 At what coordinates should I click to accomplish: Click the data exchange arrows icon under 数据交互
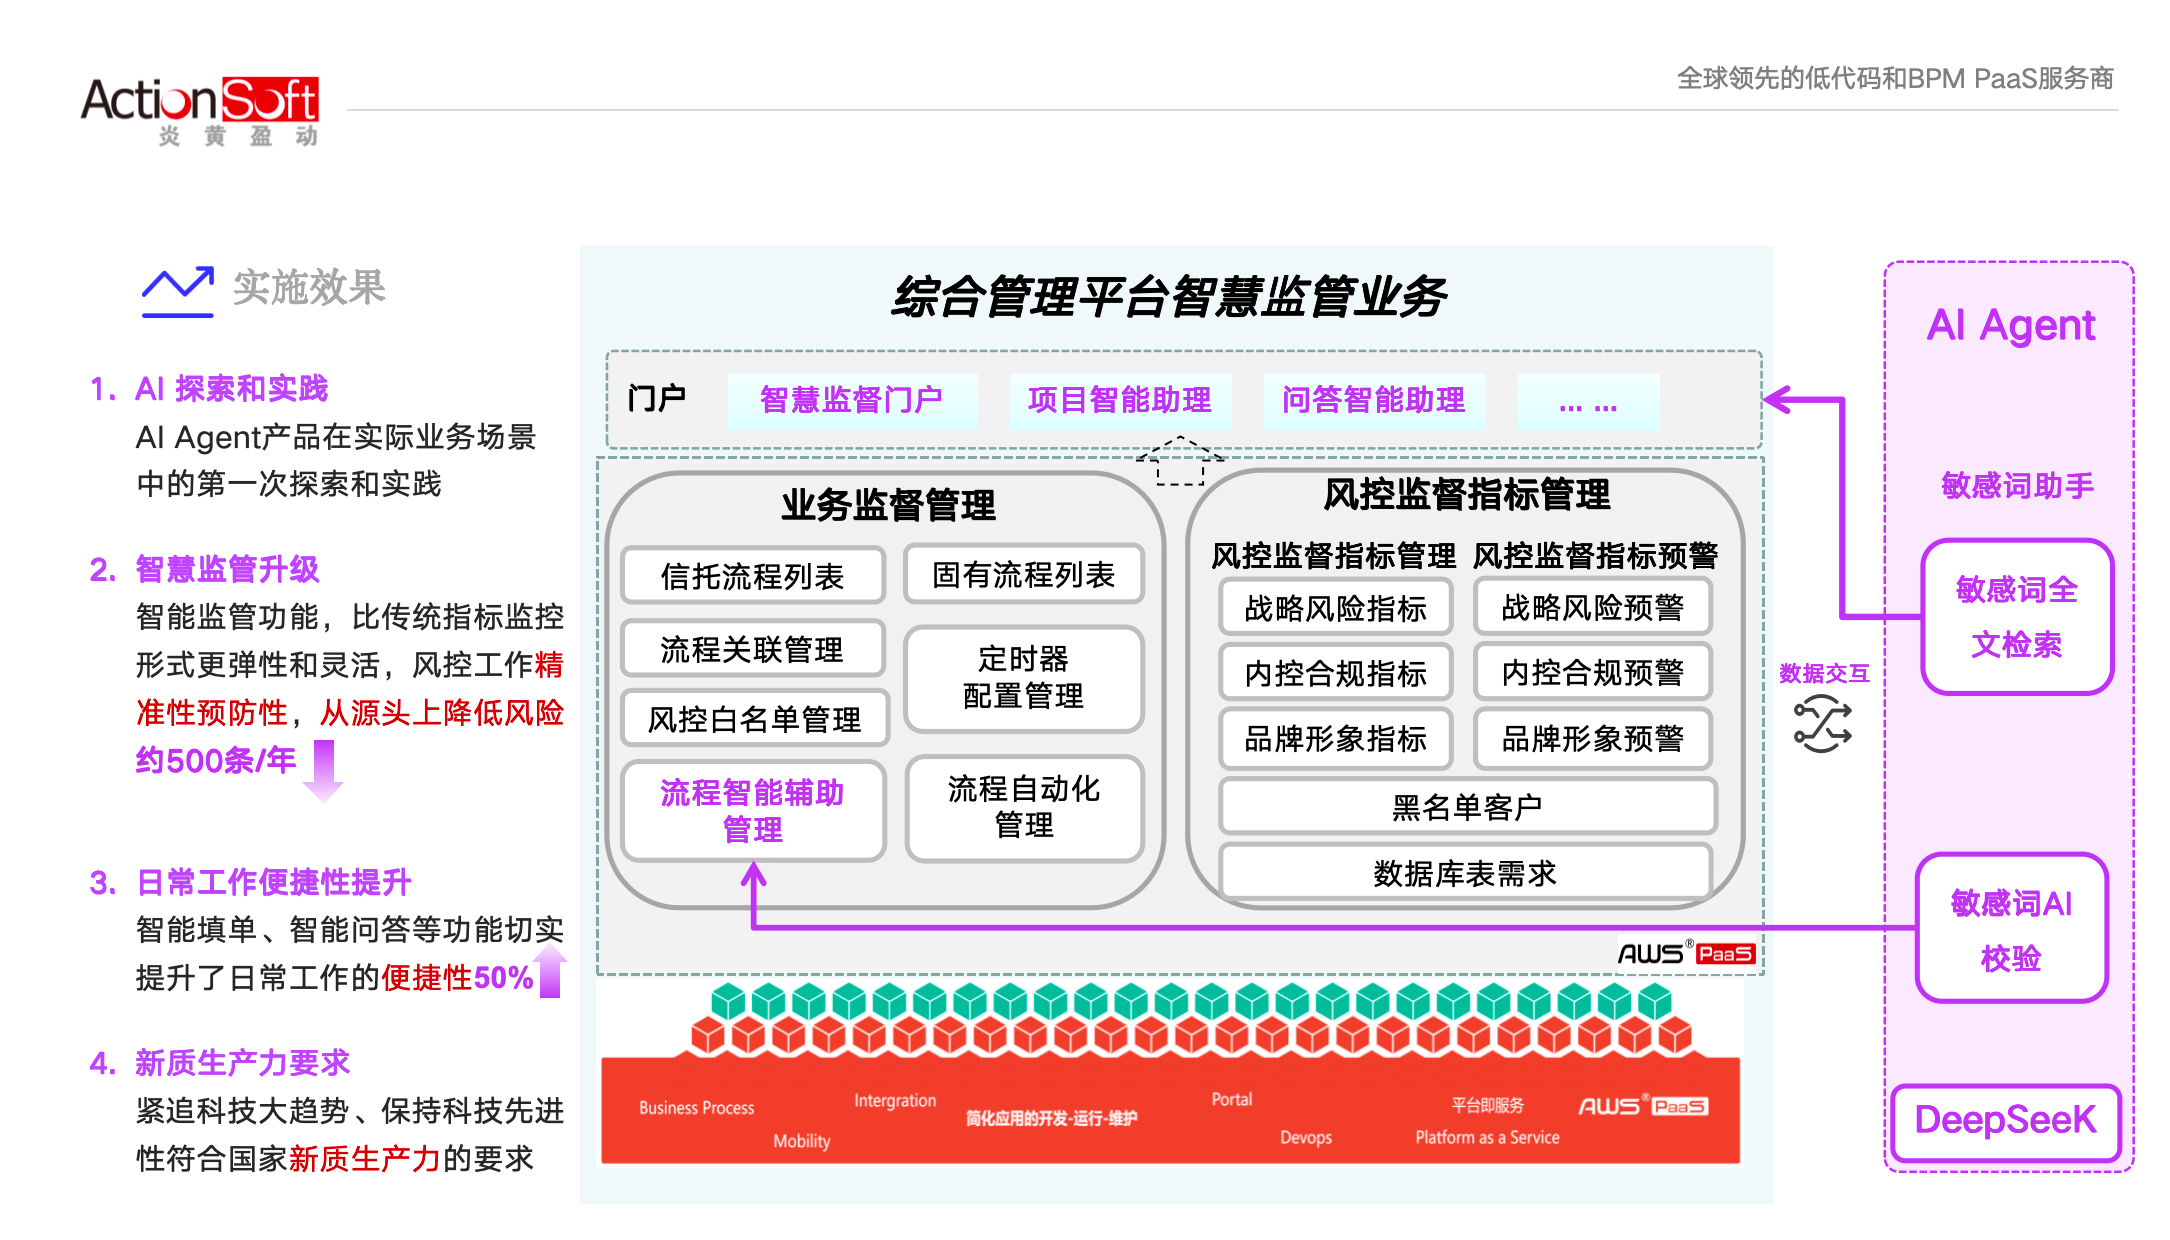click(x=1822, y=724)
